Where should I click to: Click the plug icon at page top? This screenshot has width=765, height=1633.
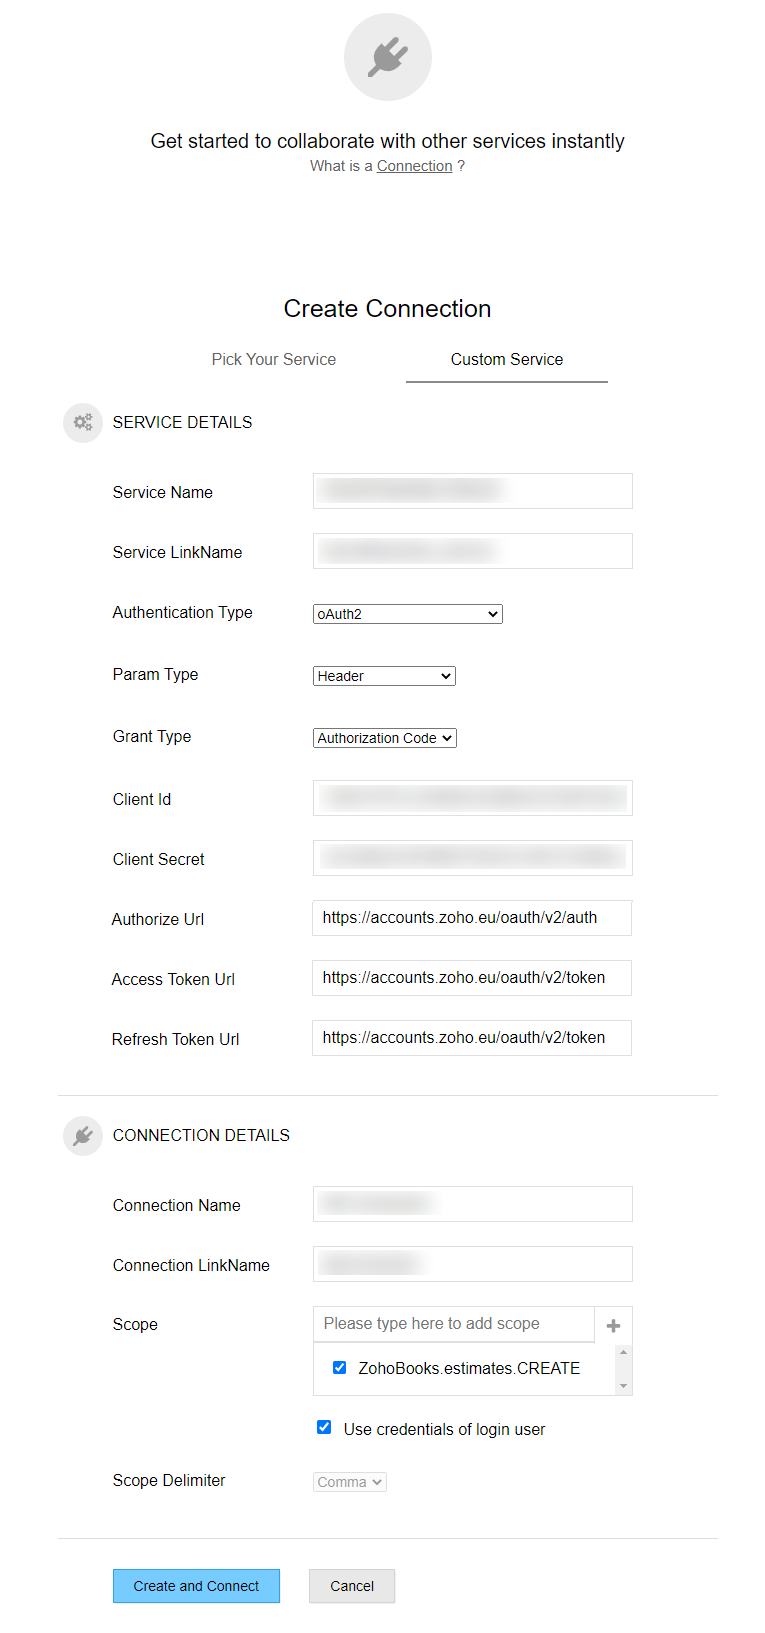point(387,57)
